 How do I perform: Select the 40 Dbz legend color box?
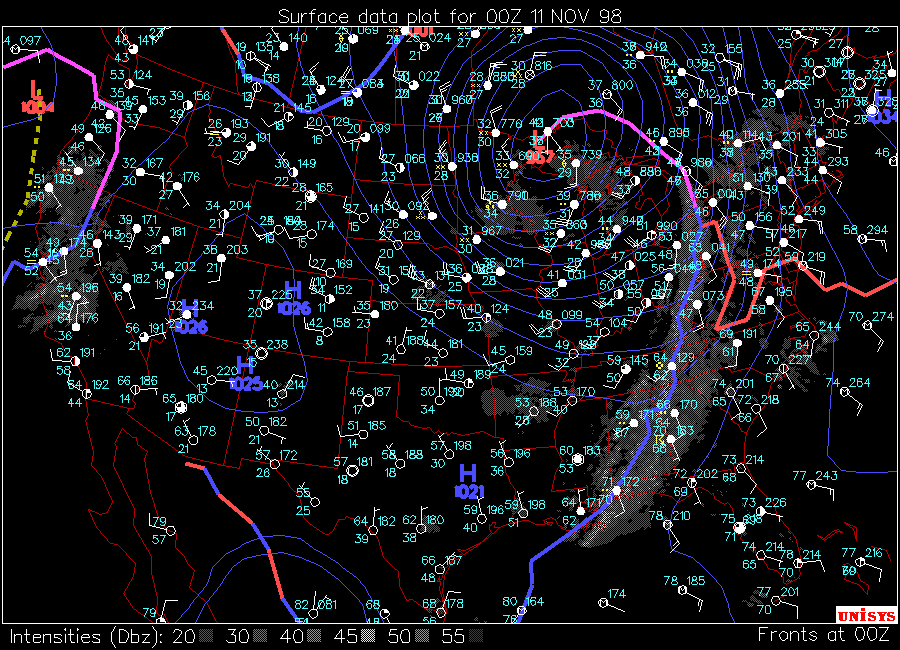point(315,636)
